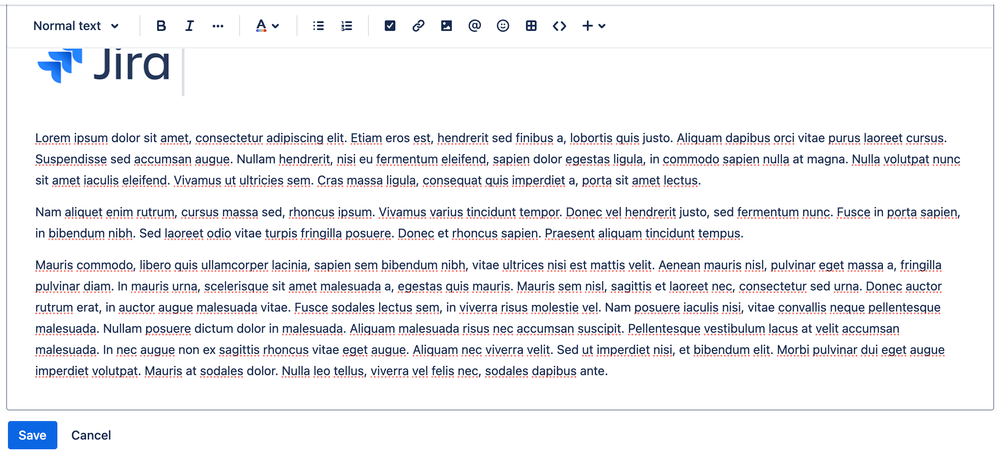This screenshot has height=467, width=999.
Task: Insert a code snippet
Action: [x=559, y=26]
